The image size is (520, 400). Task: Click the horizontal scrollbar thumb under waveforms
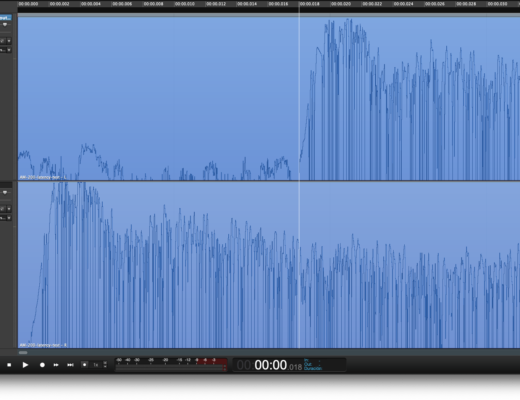tap(23, 353)
